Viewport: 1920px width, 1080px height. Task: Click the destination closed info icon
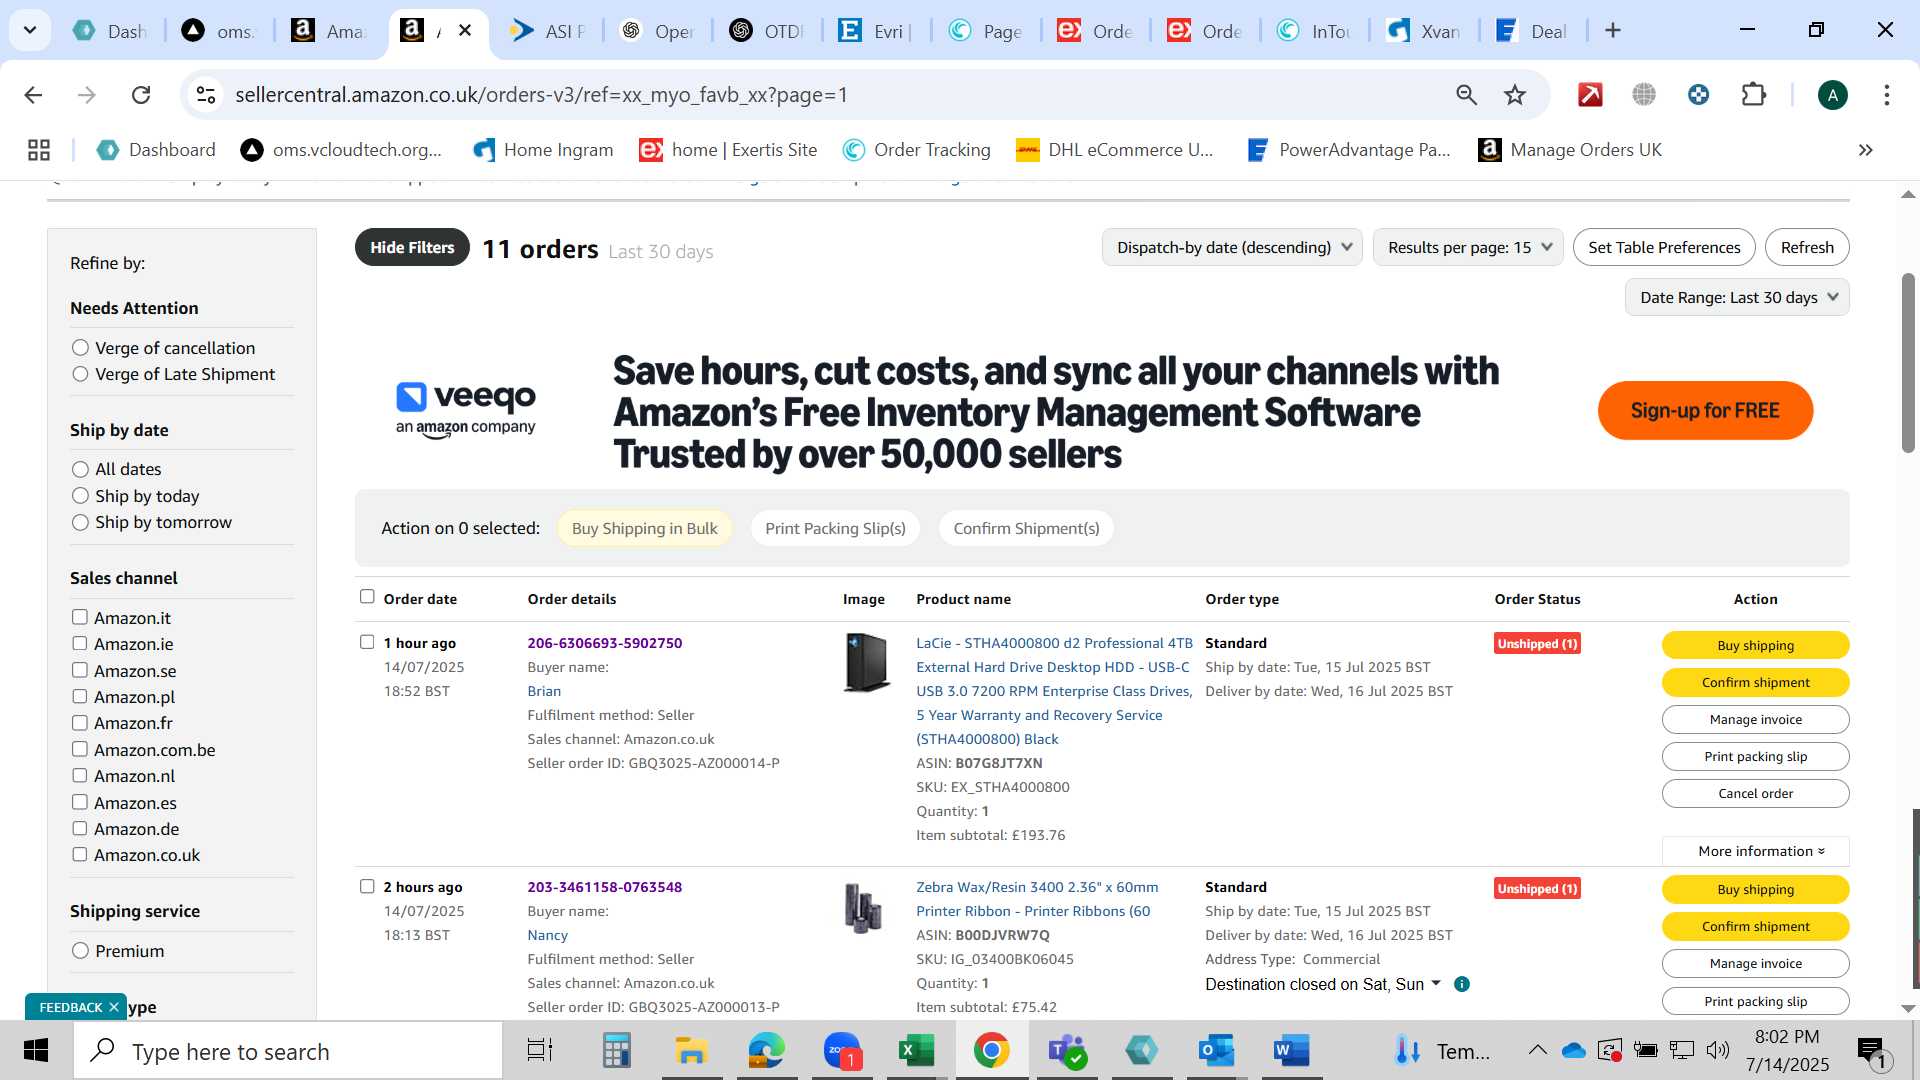(x=1461, y=984)
